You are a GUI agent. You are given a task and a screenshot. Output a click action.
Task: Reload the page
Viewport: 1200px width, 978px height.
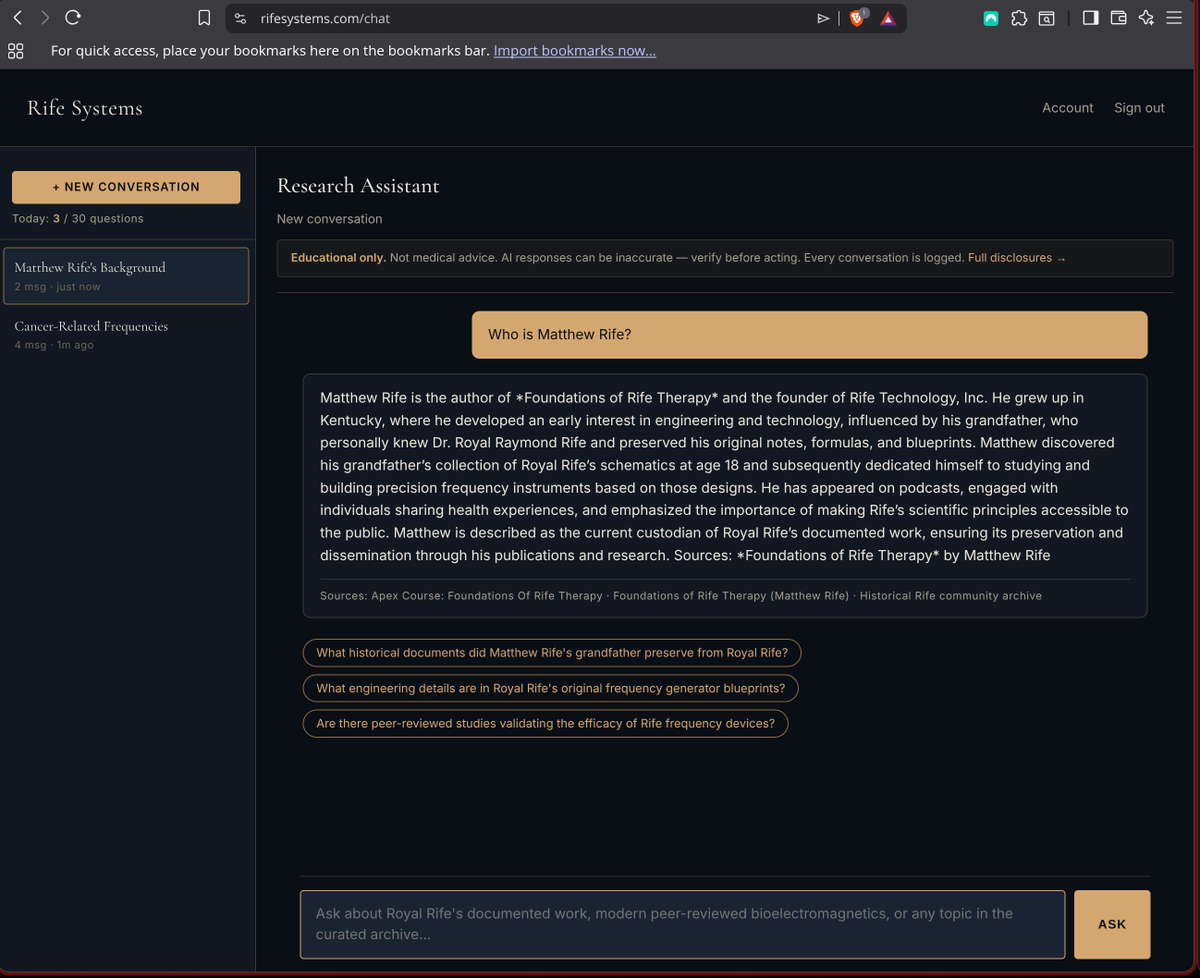[x=72, y=18]
